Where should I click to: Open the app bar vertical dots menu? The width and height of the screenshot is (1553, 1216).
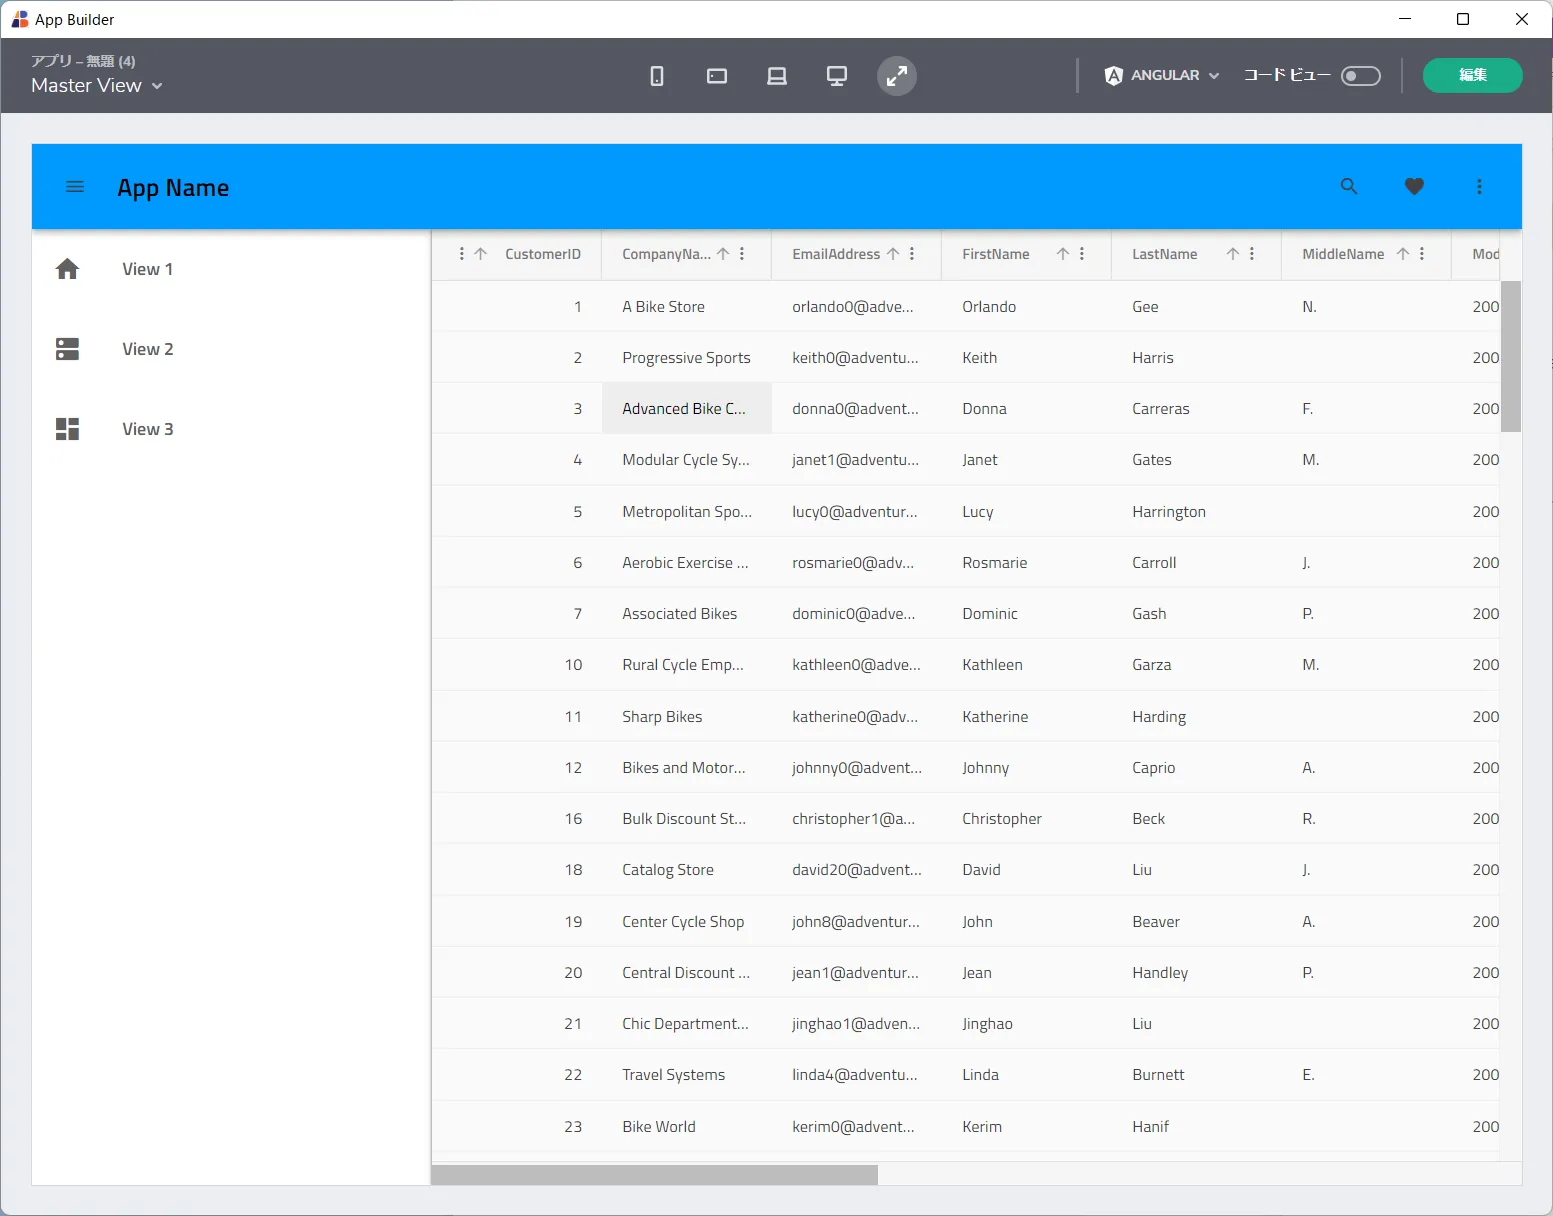1479,187
